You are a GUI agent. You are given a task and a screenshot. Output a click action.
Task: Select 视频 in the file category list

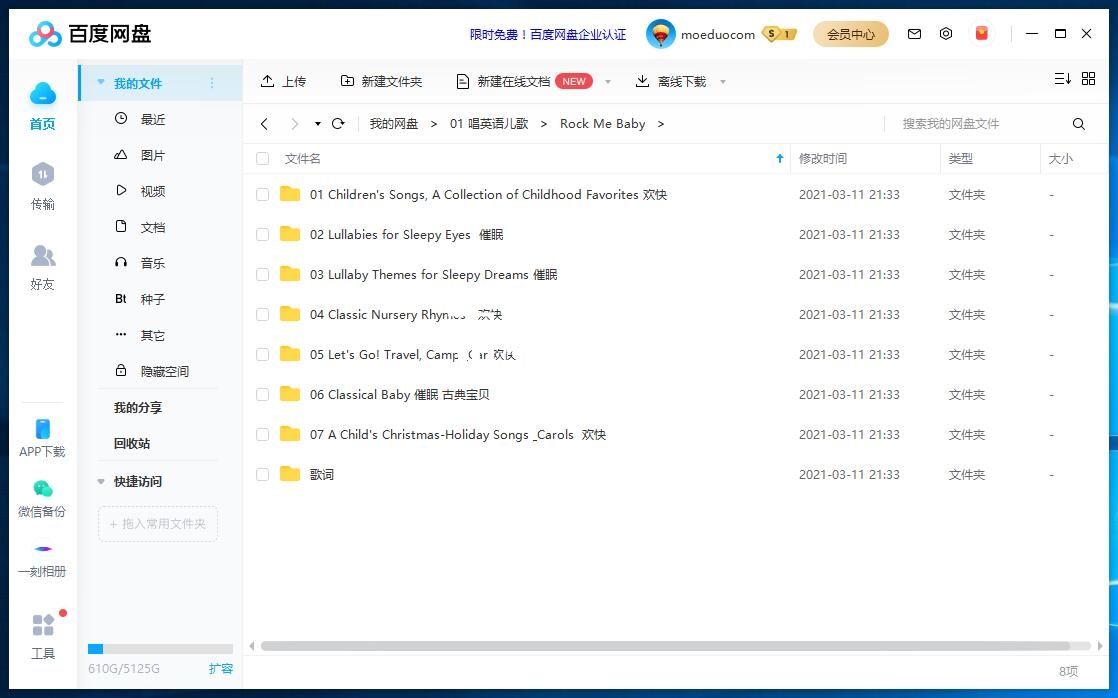(x=152, y=191)
